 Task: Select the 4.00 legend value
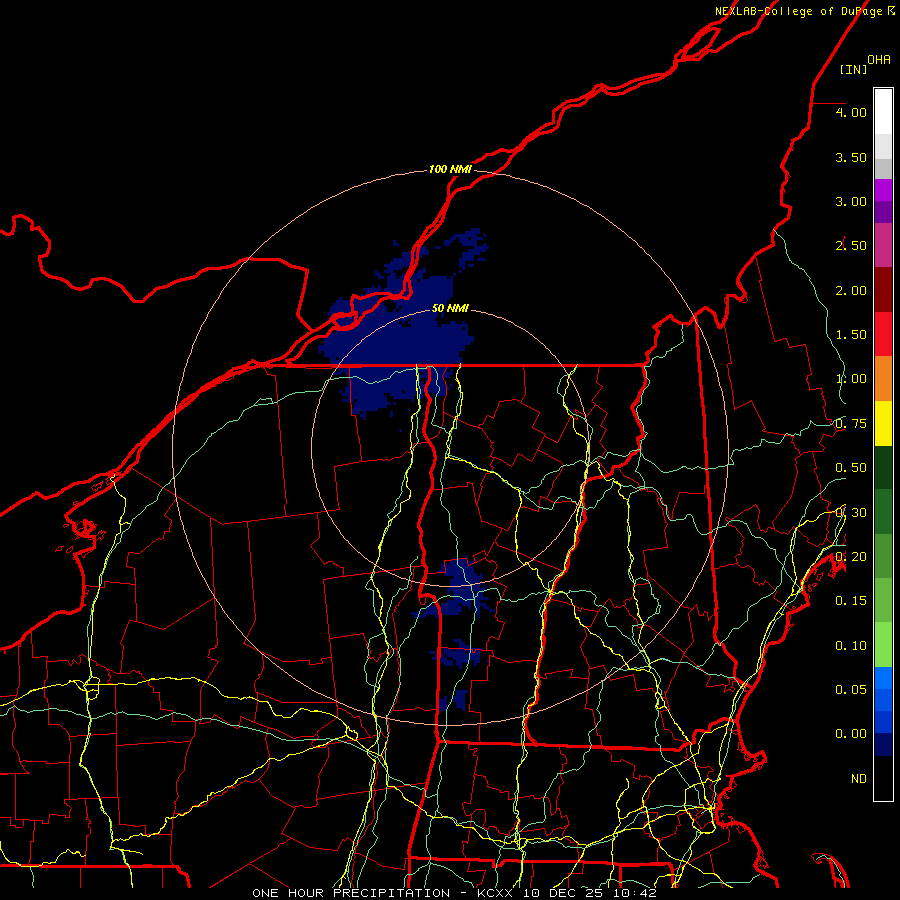coord(851,112)
